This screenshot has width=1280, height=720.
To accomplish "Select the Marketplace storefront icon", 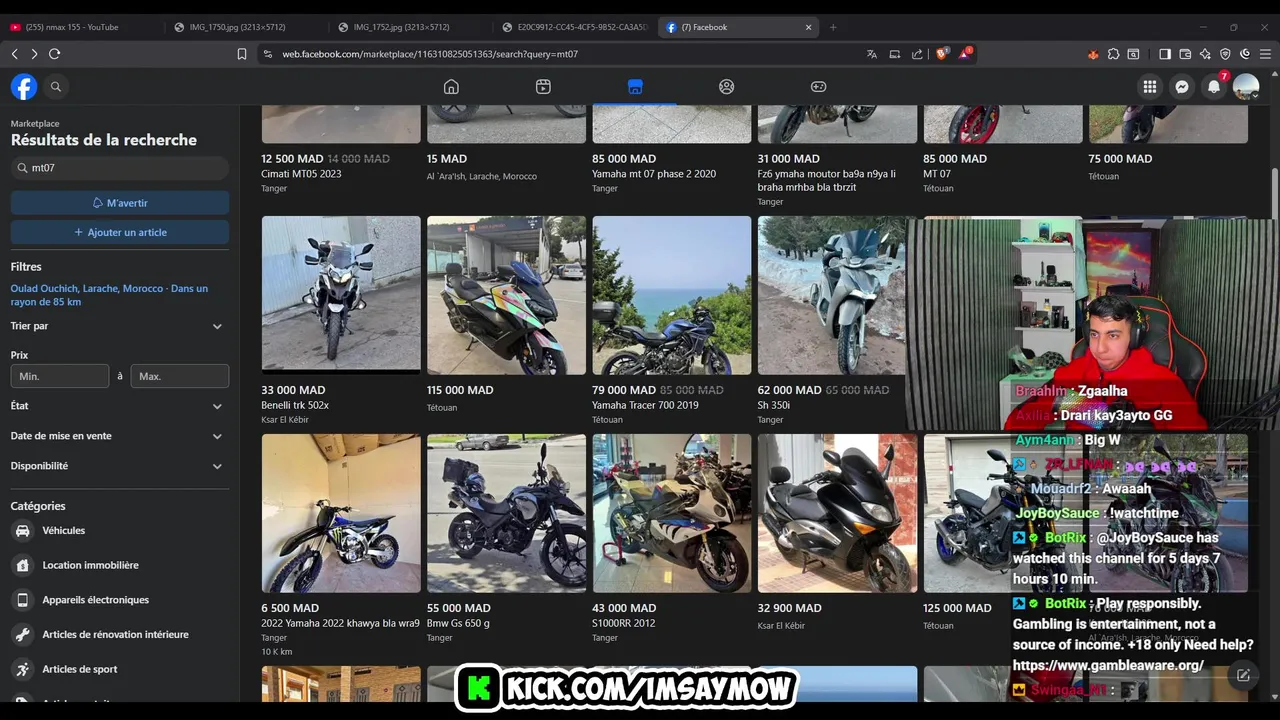I will pyautogui.click(x=635, y=87).
